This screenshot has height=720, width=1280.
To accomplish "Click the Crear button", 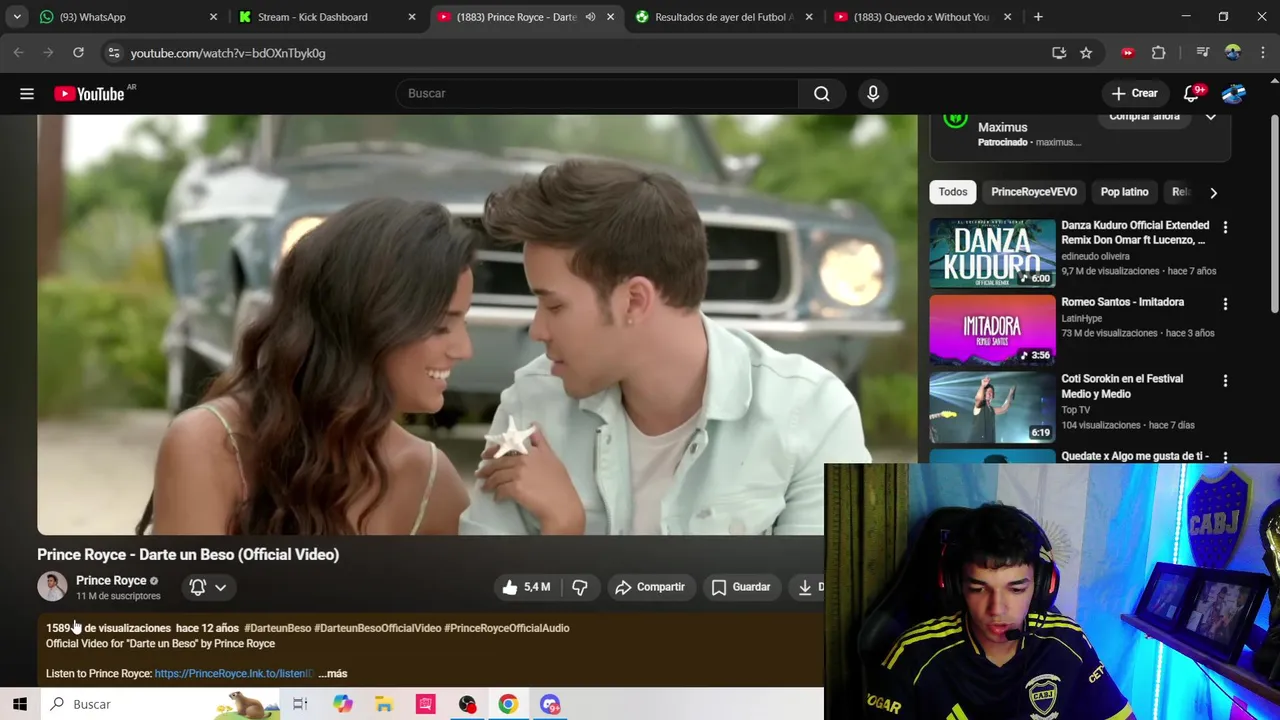I will pyautogui.click(x=1134, y=94).
